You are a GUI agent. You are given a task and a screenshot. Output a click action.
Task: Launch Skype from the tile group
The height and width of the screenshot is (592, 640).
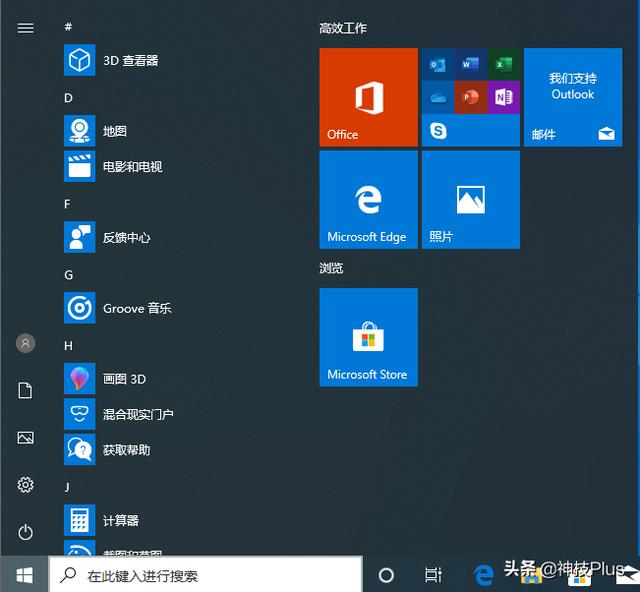(438, 131)
